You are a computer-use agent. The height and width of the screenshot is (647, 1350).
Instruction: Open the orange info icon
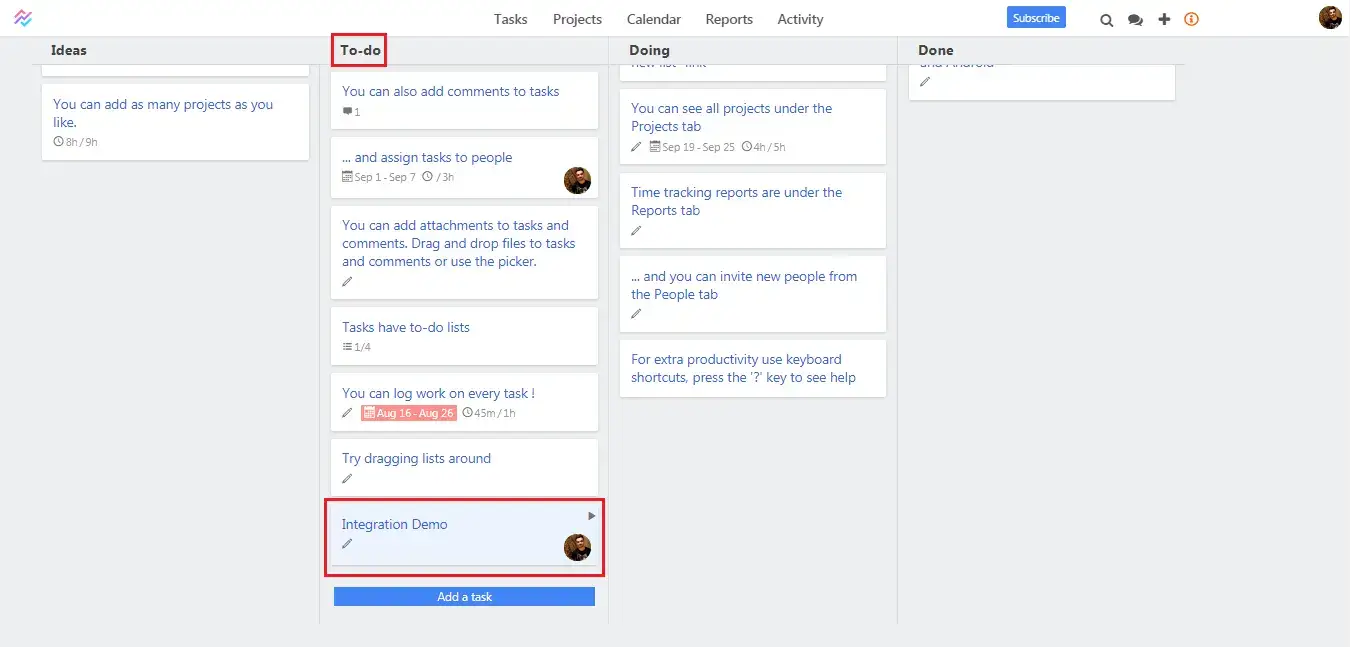(1191, 19)
